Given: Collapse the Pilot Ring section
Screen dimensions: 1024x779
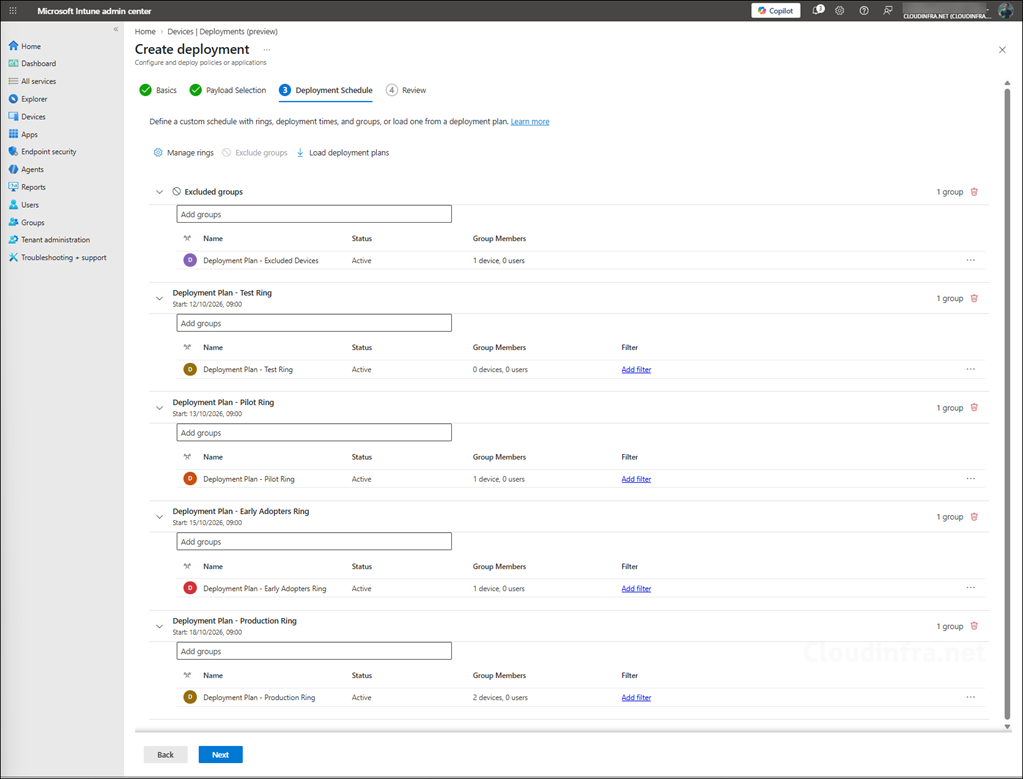Looking at the screenshot, I should tap(159, 408).
